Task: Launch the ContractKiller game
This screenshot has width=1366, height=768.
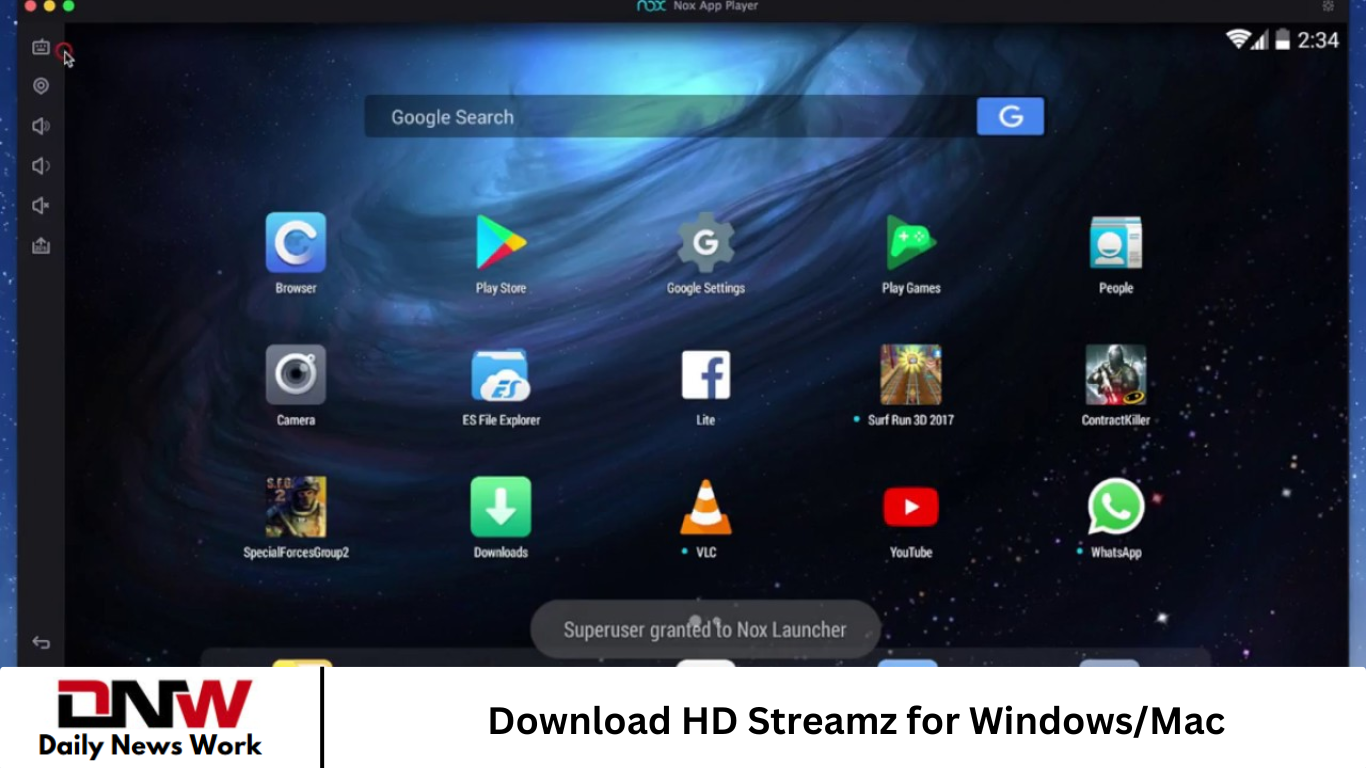Action: [x=1116, y=375]
